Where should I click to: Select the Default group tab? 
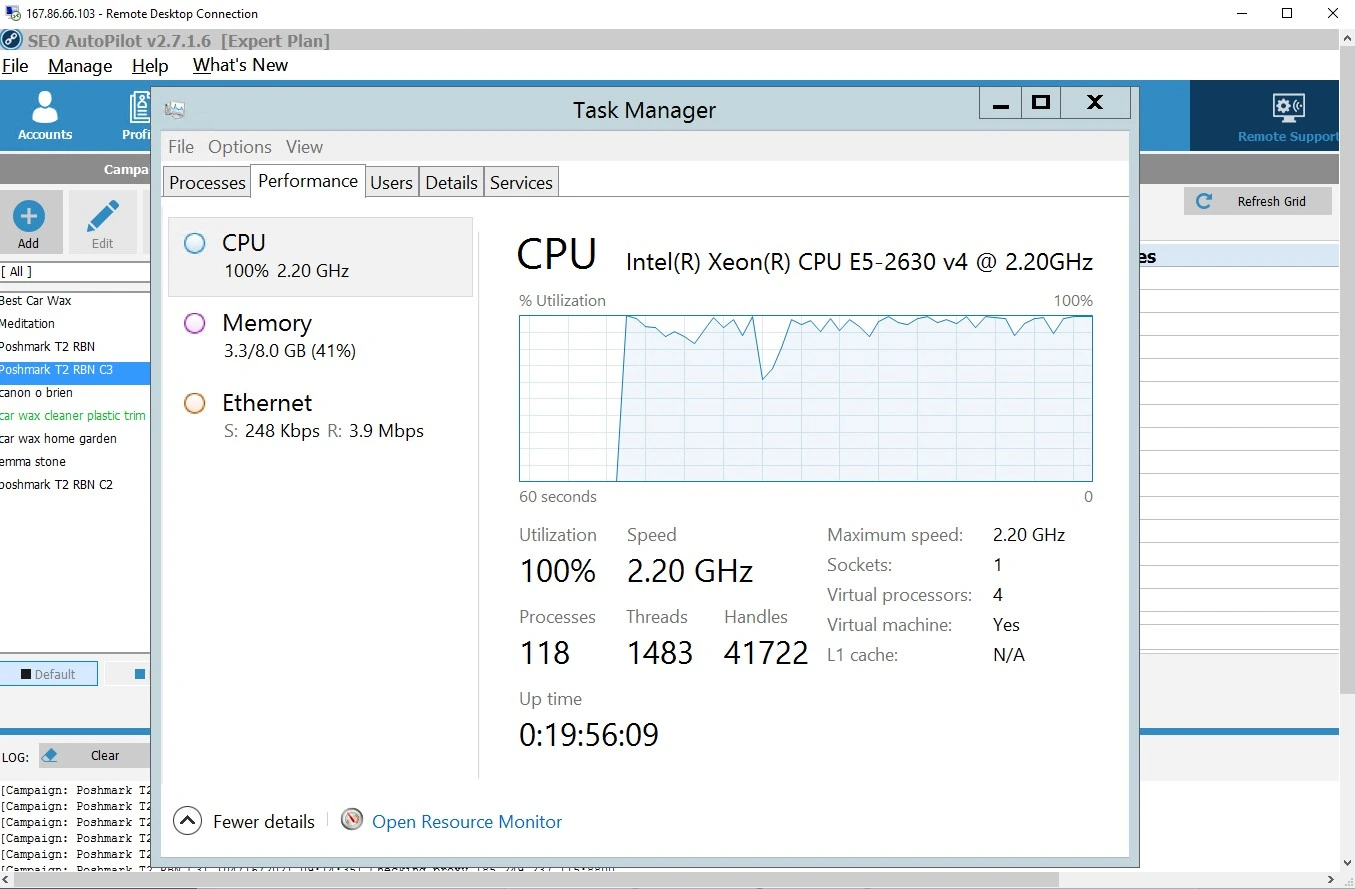pos(49,674)
